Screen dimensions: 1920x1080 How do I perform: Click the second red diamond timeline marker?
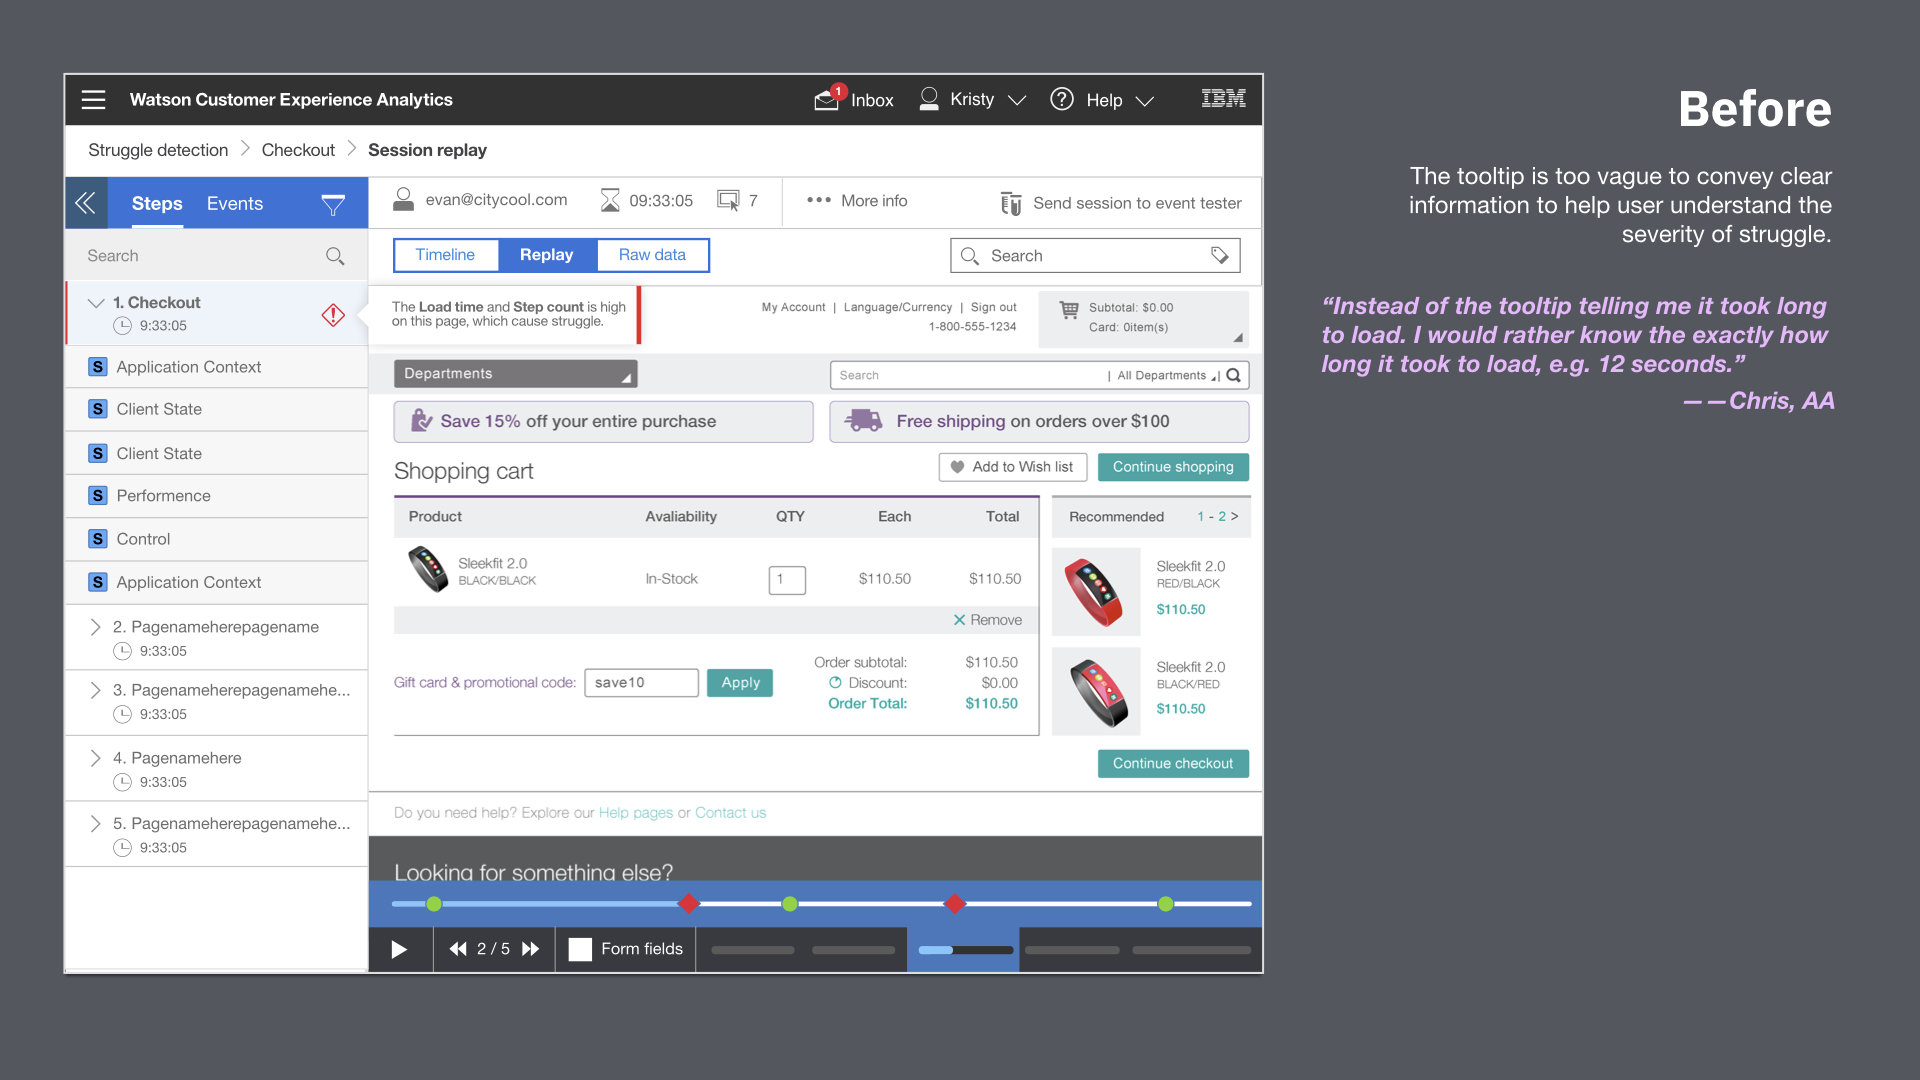pyautogui.click(x=955, y=904)
